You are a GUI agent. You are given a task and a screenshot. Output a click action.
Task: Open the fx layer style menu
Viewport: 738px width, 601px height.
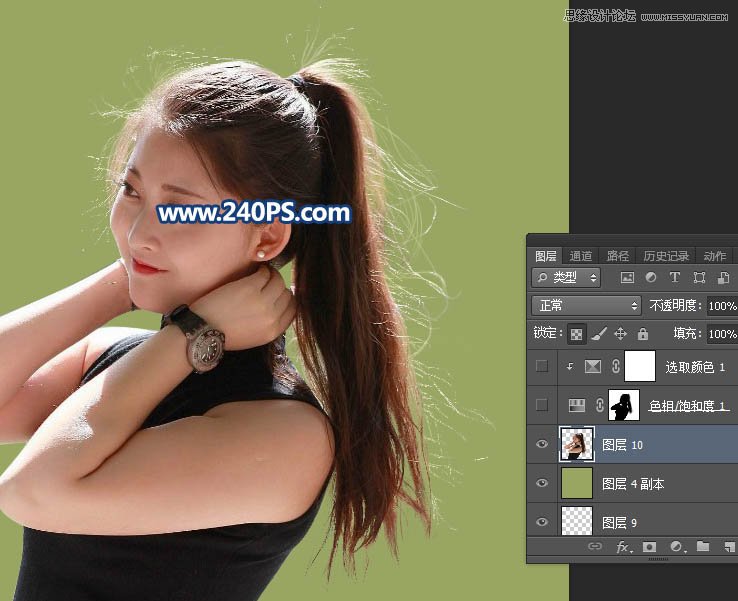click(623, 546)
